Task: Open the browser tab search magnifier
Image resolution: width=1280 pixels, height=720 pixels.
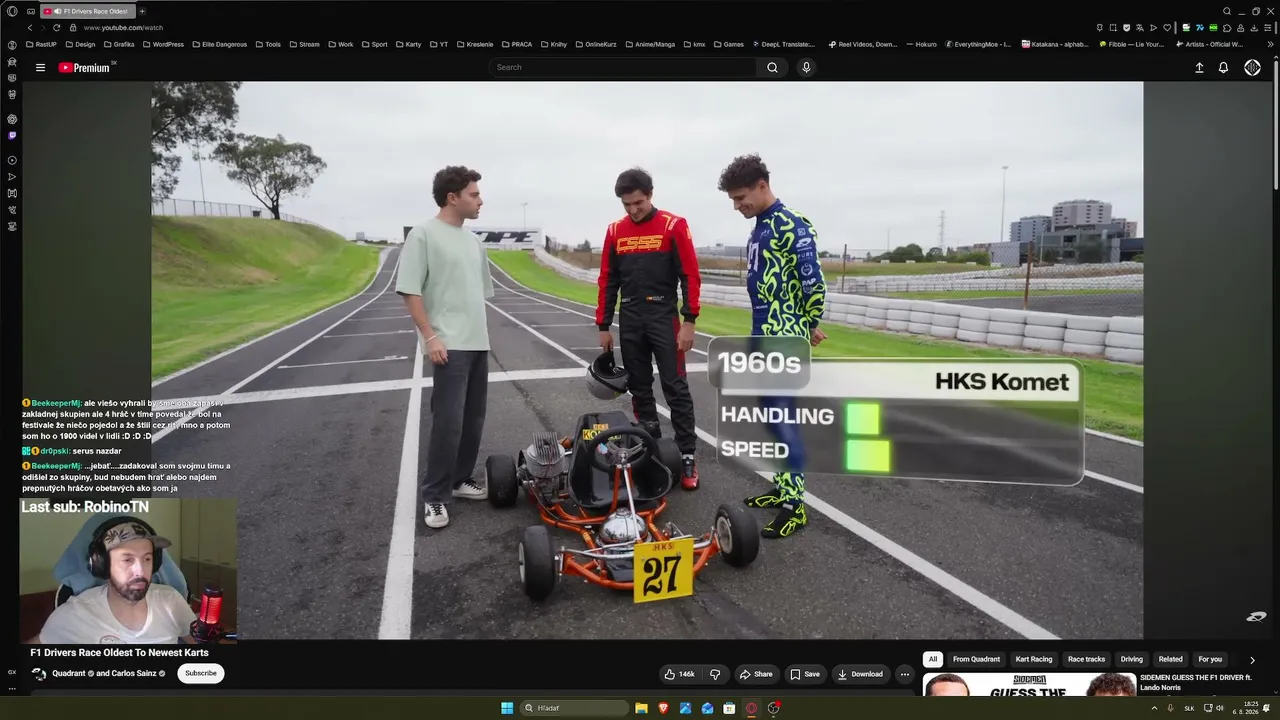Action: [1227, 11]
